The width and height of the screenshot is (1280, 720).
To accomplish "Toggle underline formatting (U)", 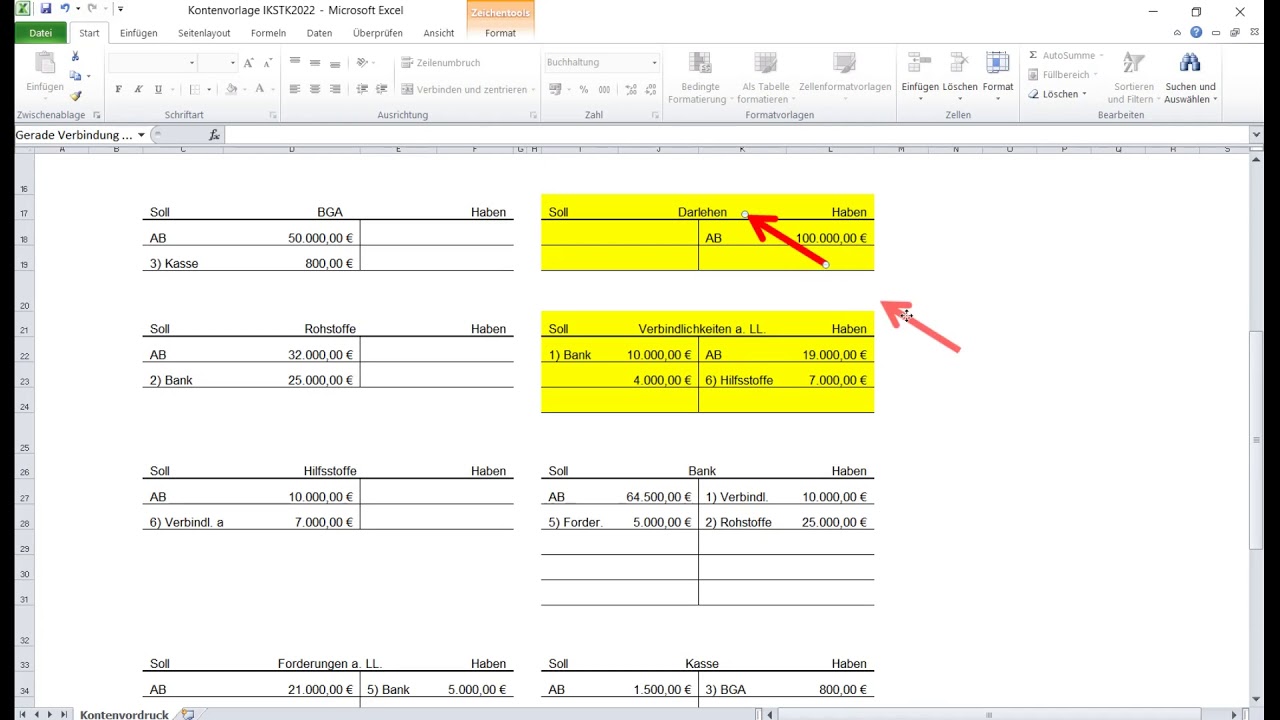I will click(x=158, y=89).
